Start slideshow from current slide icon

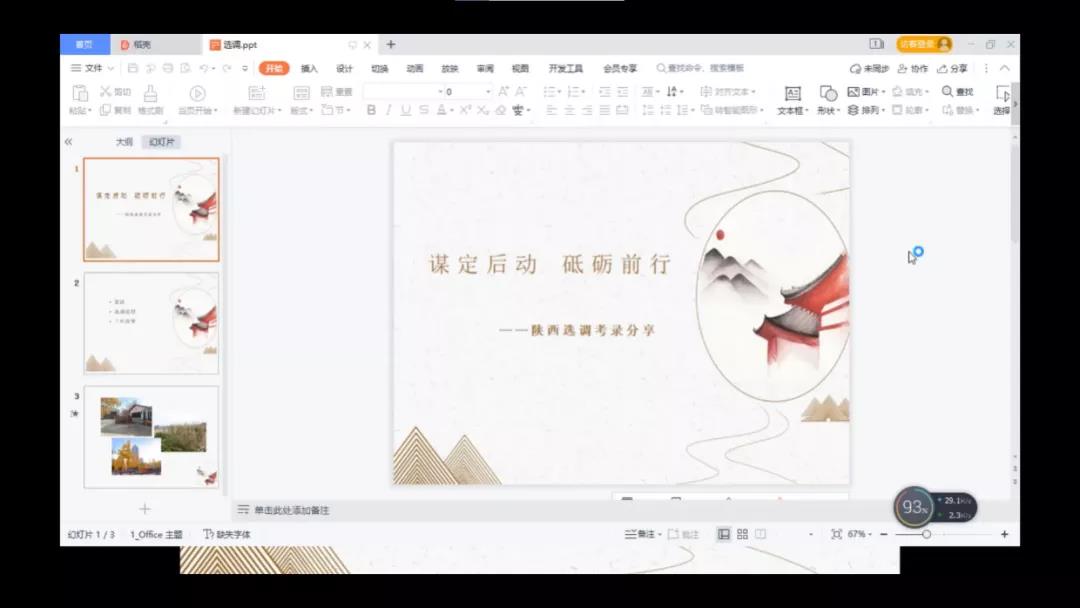197,93
